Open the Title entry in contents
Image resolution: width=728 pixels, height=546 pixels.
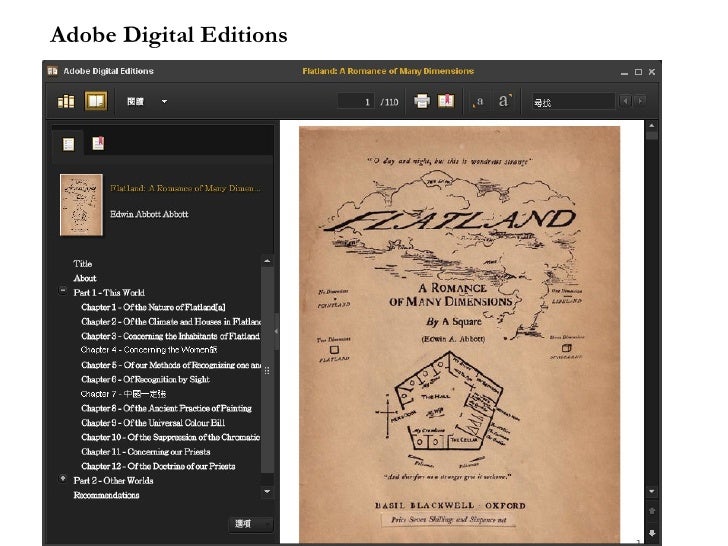(x=83, y=264)
